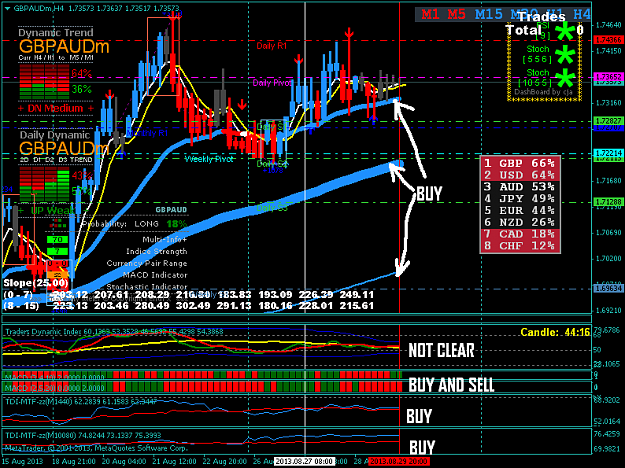
Task: Click the green asterisk beside Stoch [5 5 6]
Action: pos(565,55)
